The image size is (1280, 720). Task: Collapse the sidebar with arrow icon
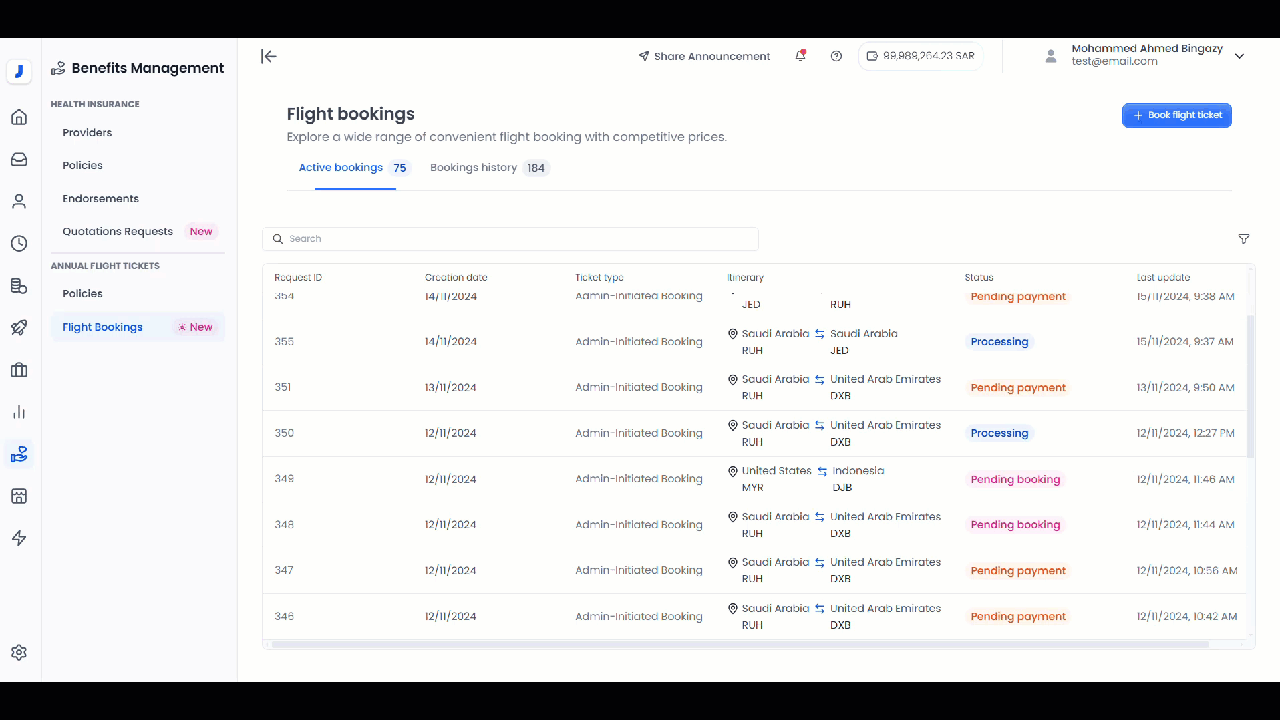click(x=268, y=57)
